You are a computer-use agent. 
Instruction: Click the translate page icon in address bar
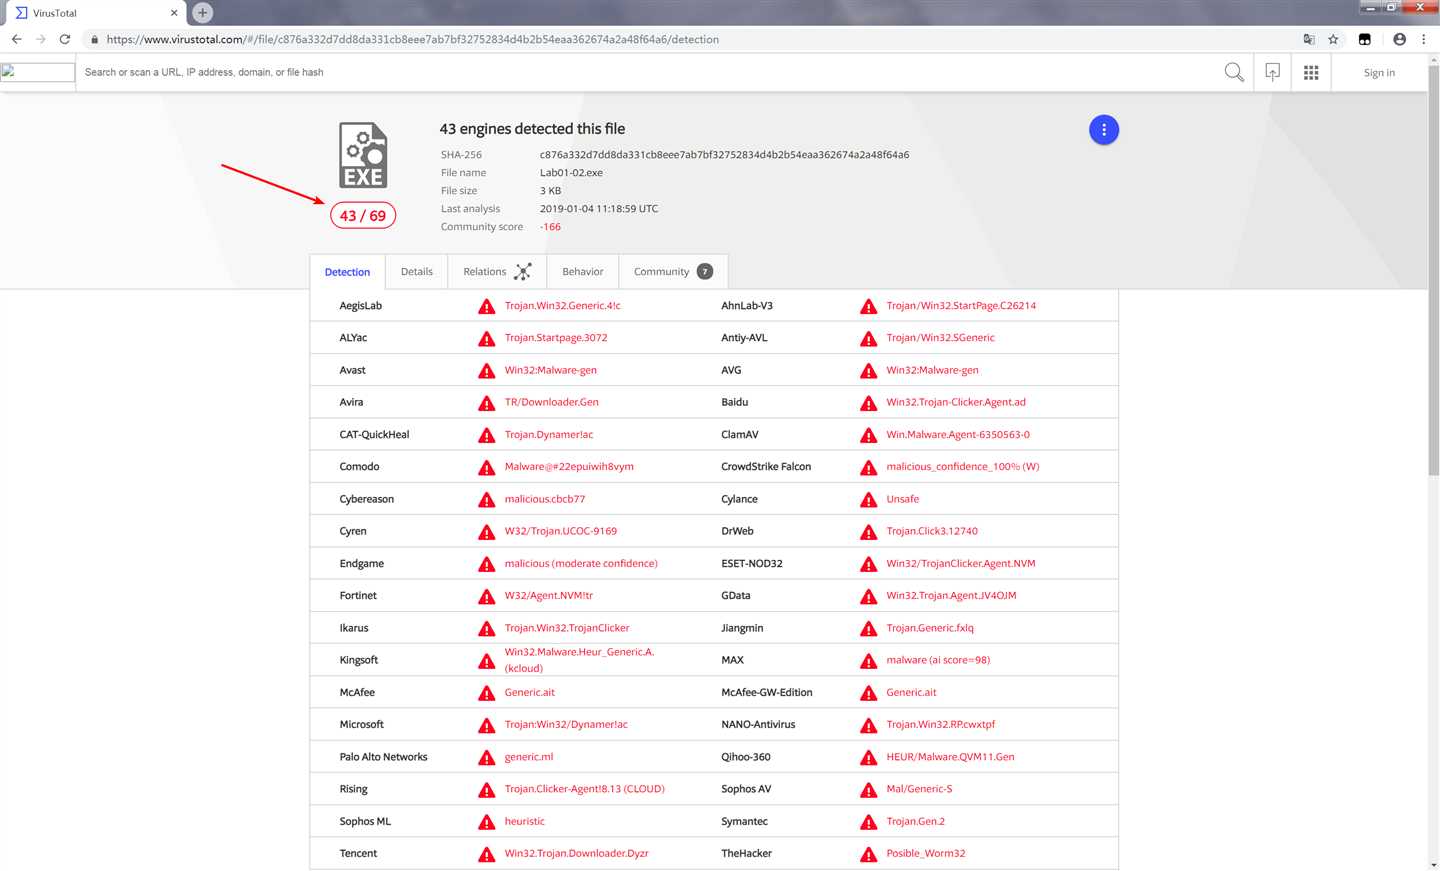(x=1309, y=39)
